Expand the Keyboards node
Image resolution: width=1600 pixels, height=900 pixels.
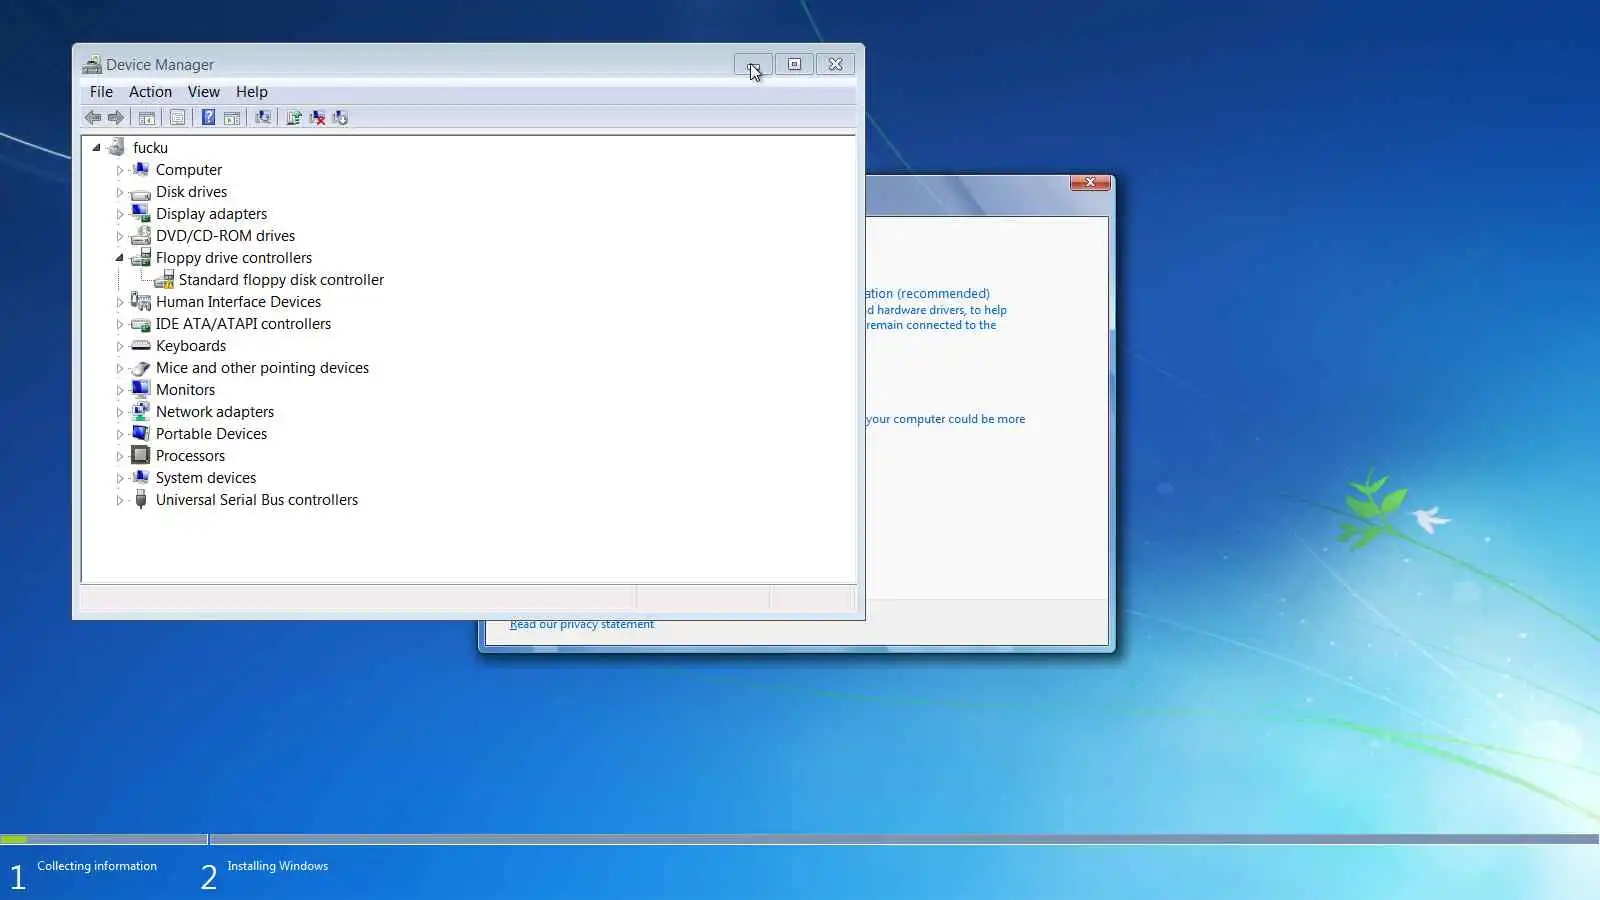coord(120,346)
